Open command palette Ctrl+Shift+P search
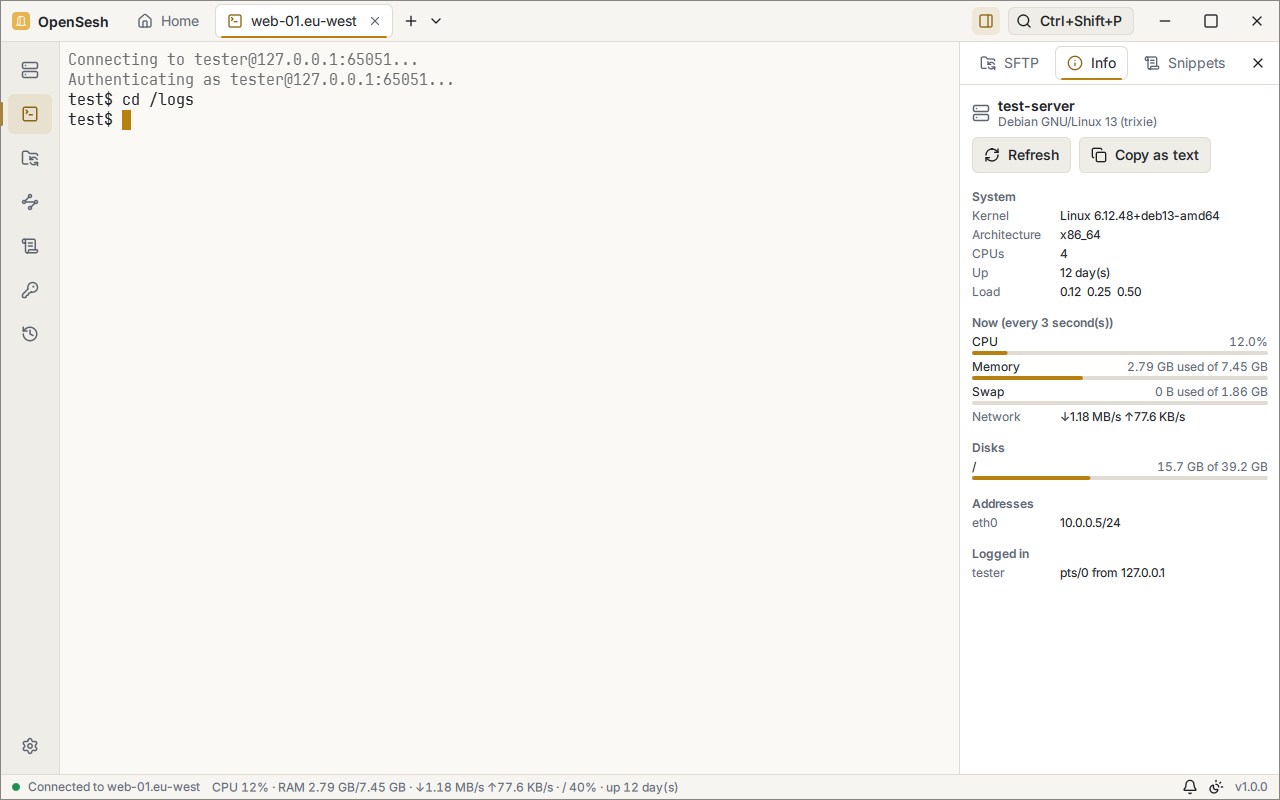This screenshot has height=800, width=1280. 1071,21
